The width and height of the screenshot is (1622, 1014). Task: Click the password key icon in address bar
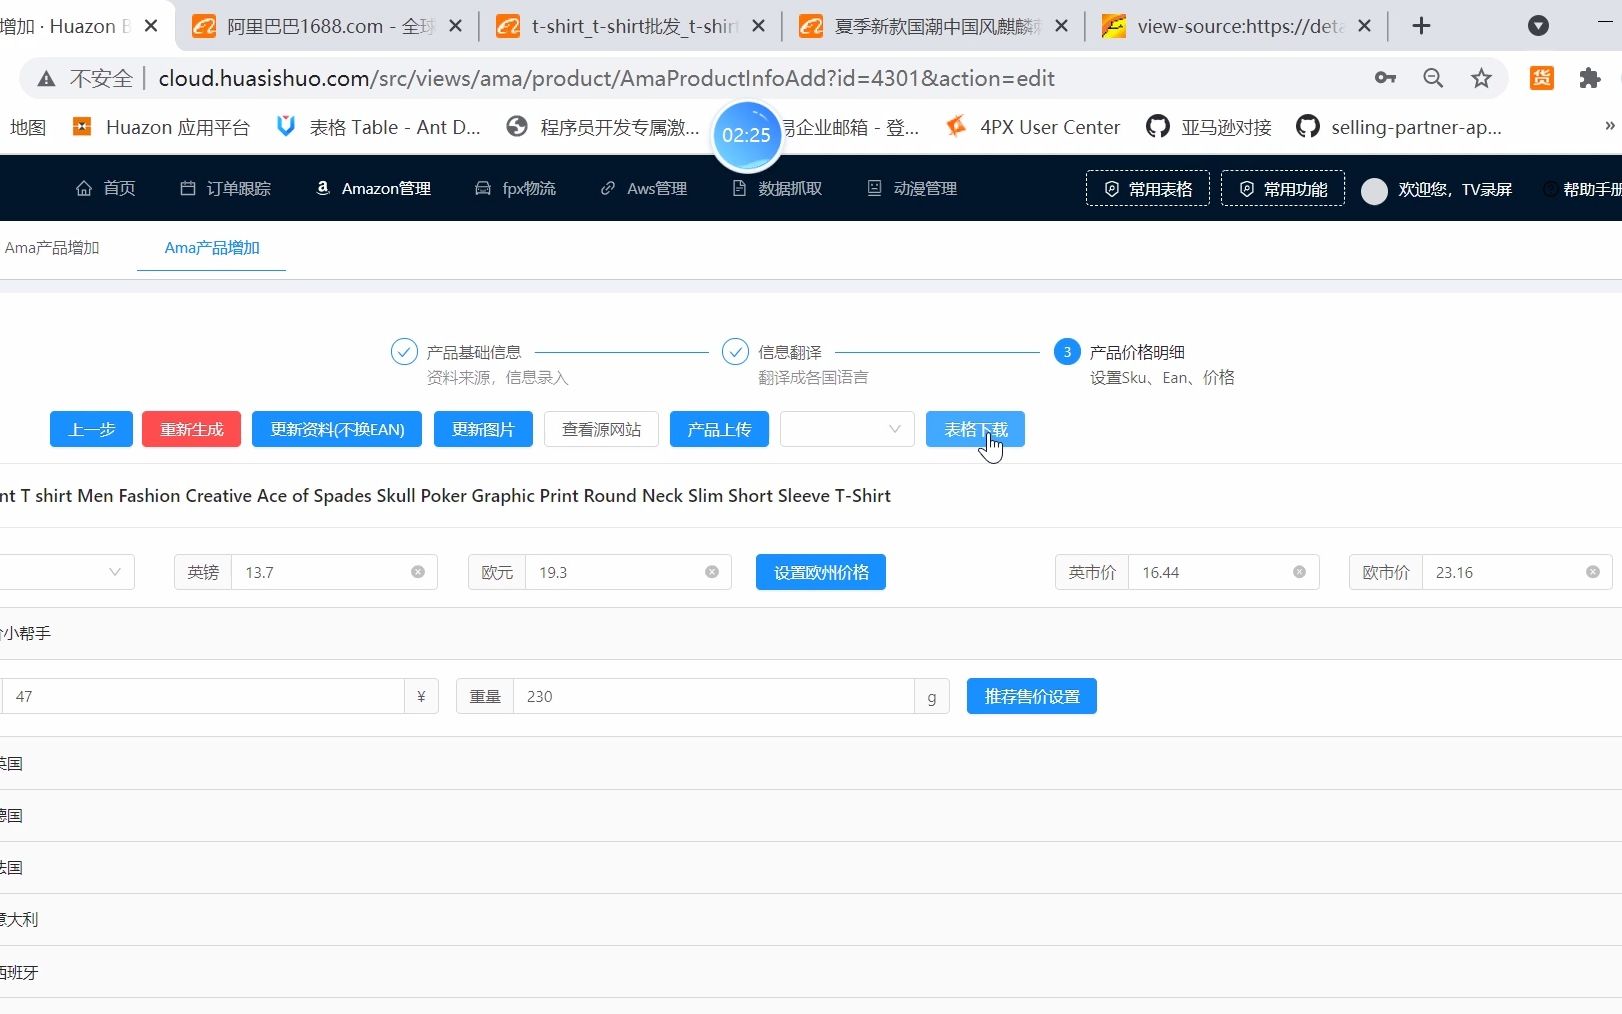(x=1385, y=78)
